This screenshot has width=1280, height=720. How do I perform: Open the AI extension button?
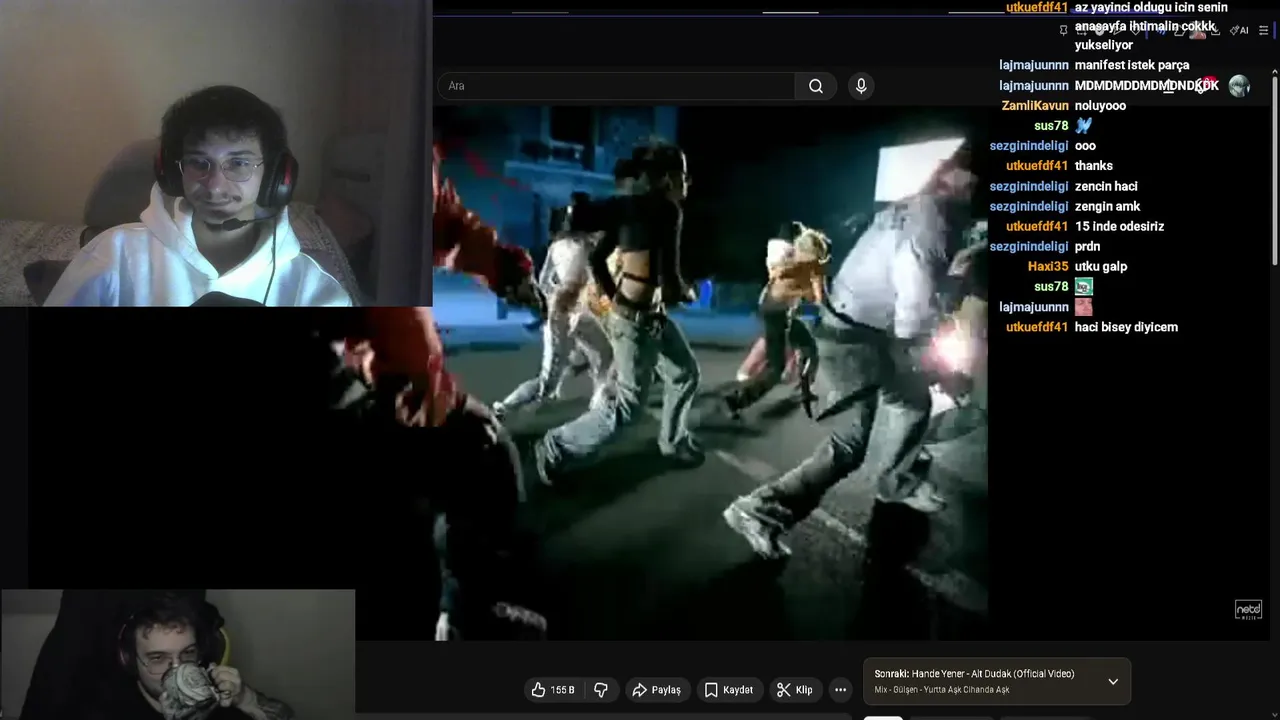point(1239,30)
